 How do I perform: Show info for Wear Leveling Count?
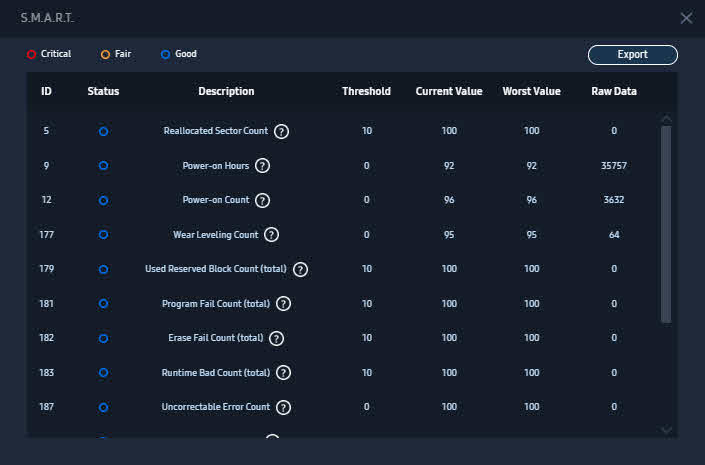point(271,235)
